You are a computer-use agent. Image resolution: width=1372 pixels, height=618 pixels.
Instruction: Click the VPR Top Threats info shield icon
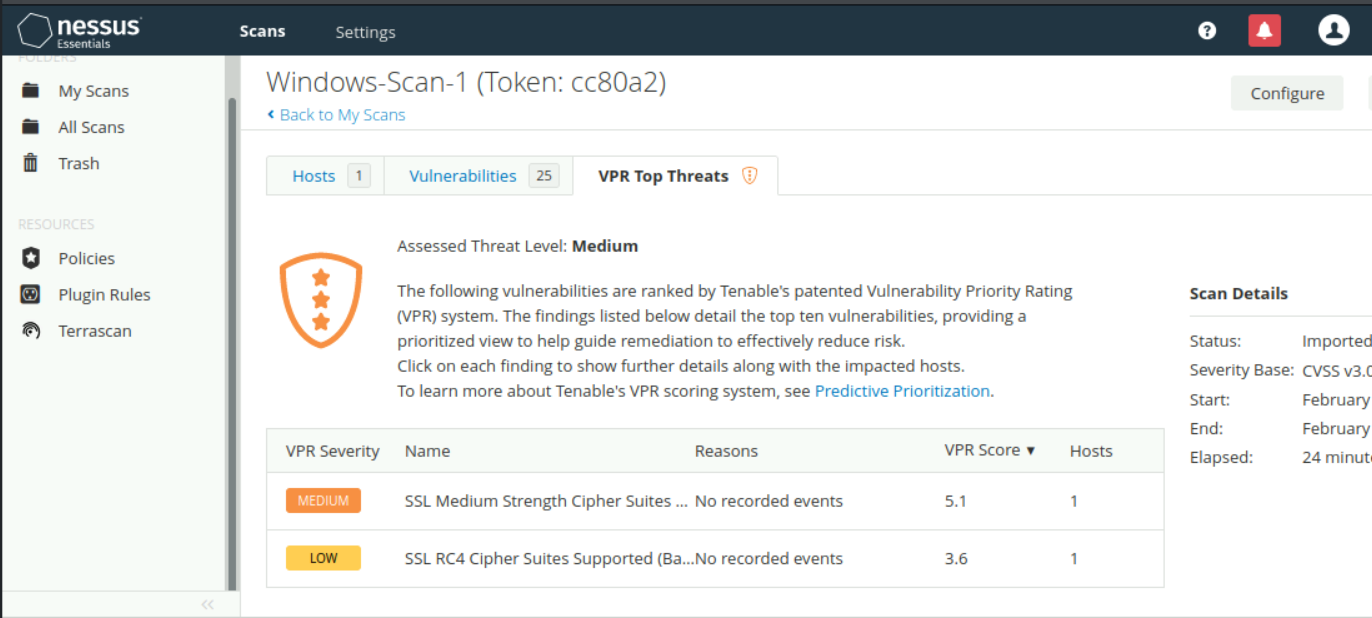point(750,176)
